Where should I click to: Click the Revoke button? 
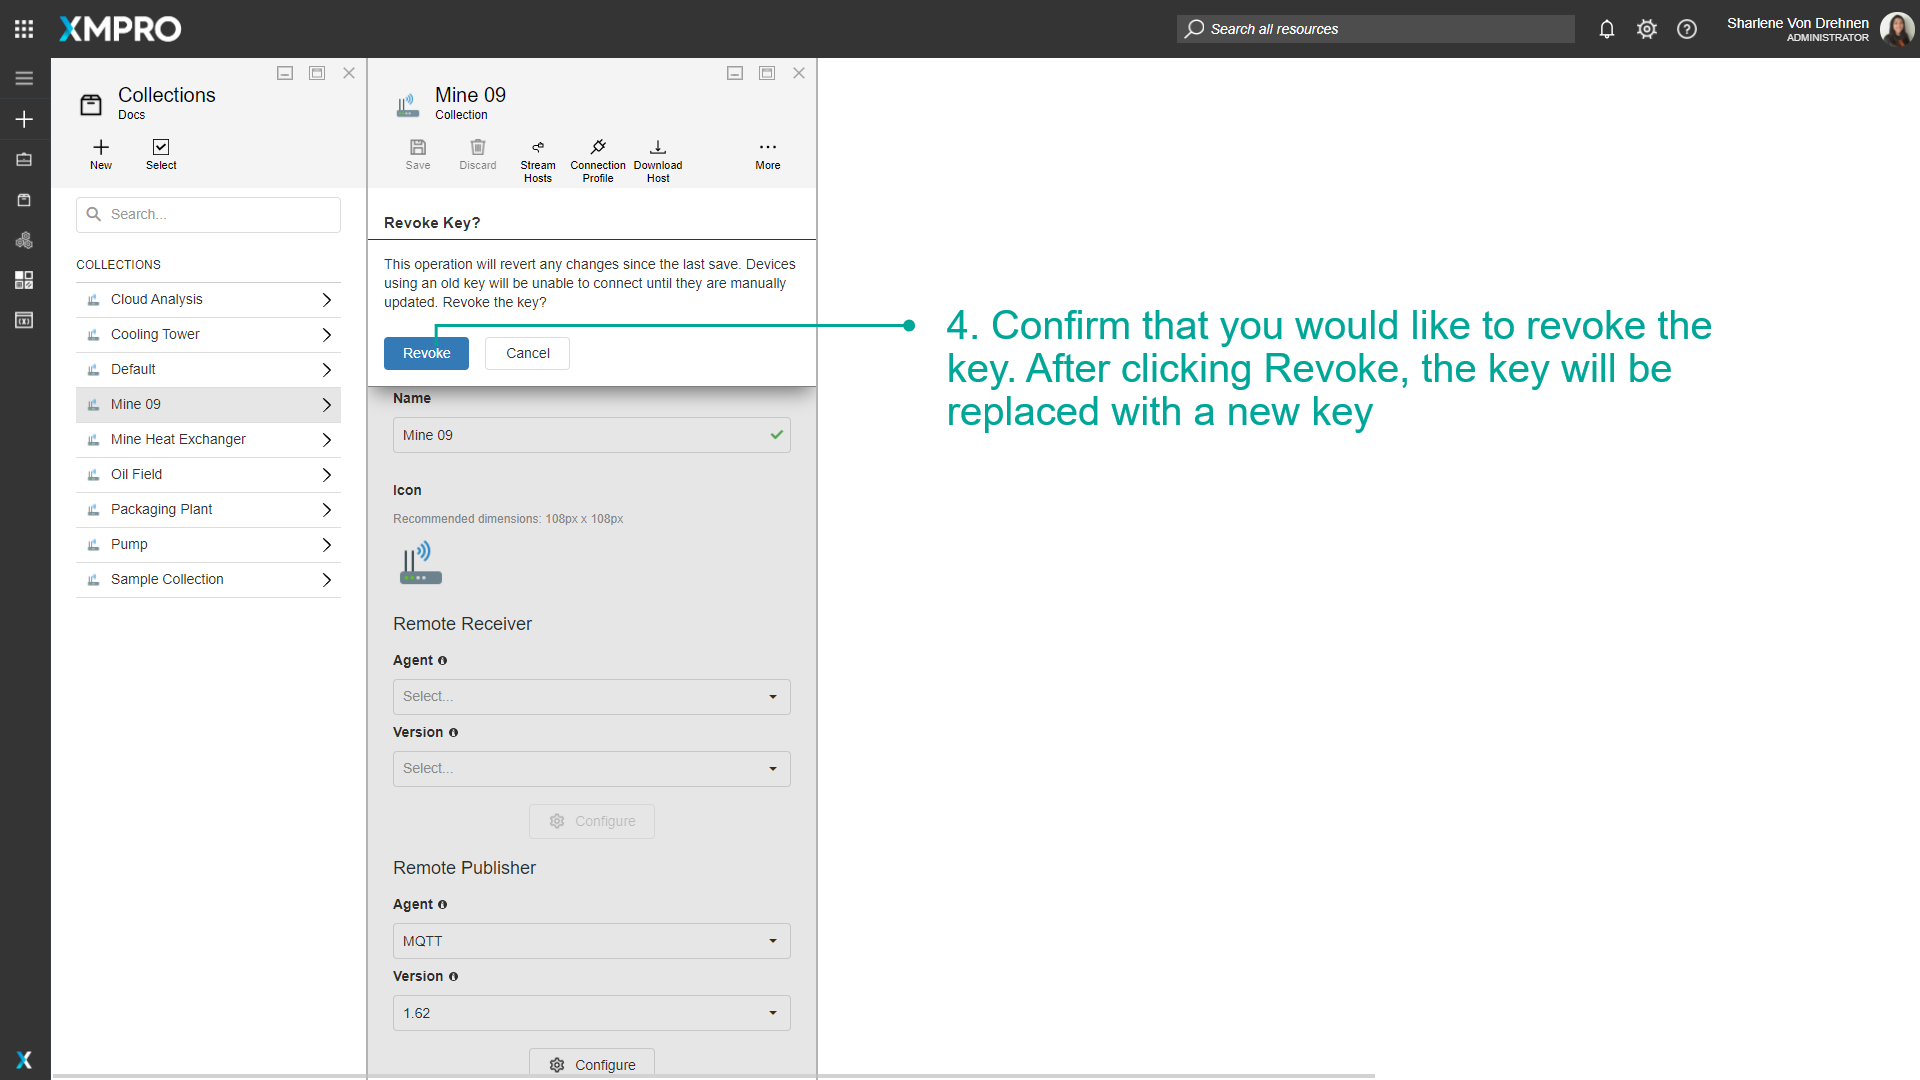(425, 353)
